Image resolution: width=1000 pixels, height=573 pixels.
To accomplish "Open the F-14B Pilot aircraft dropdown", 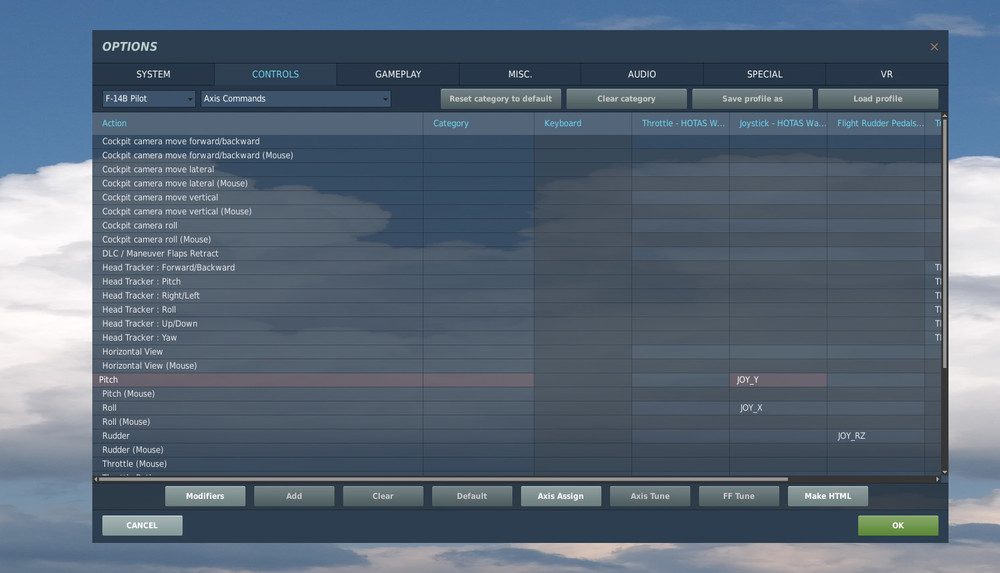I will (x=149, y=99).
